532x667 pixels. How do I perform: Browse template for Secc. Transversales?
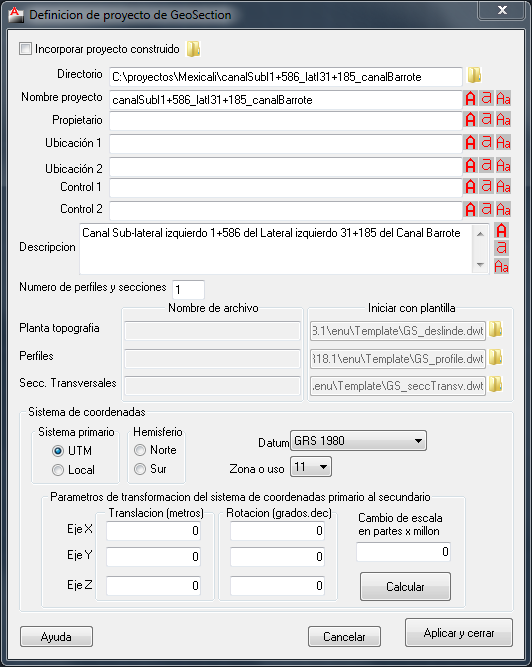click(495, 384)
